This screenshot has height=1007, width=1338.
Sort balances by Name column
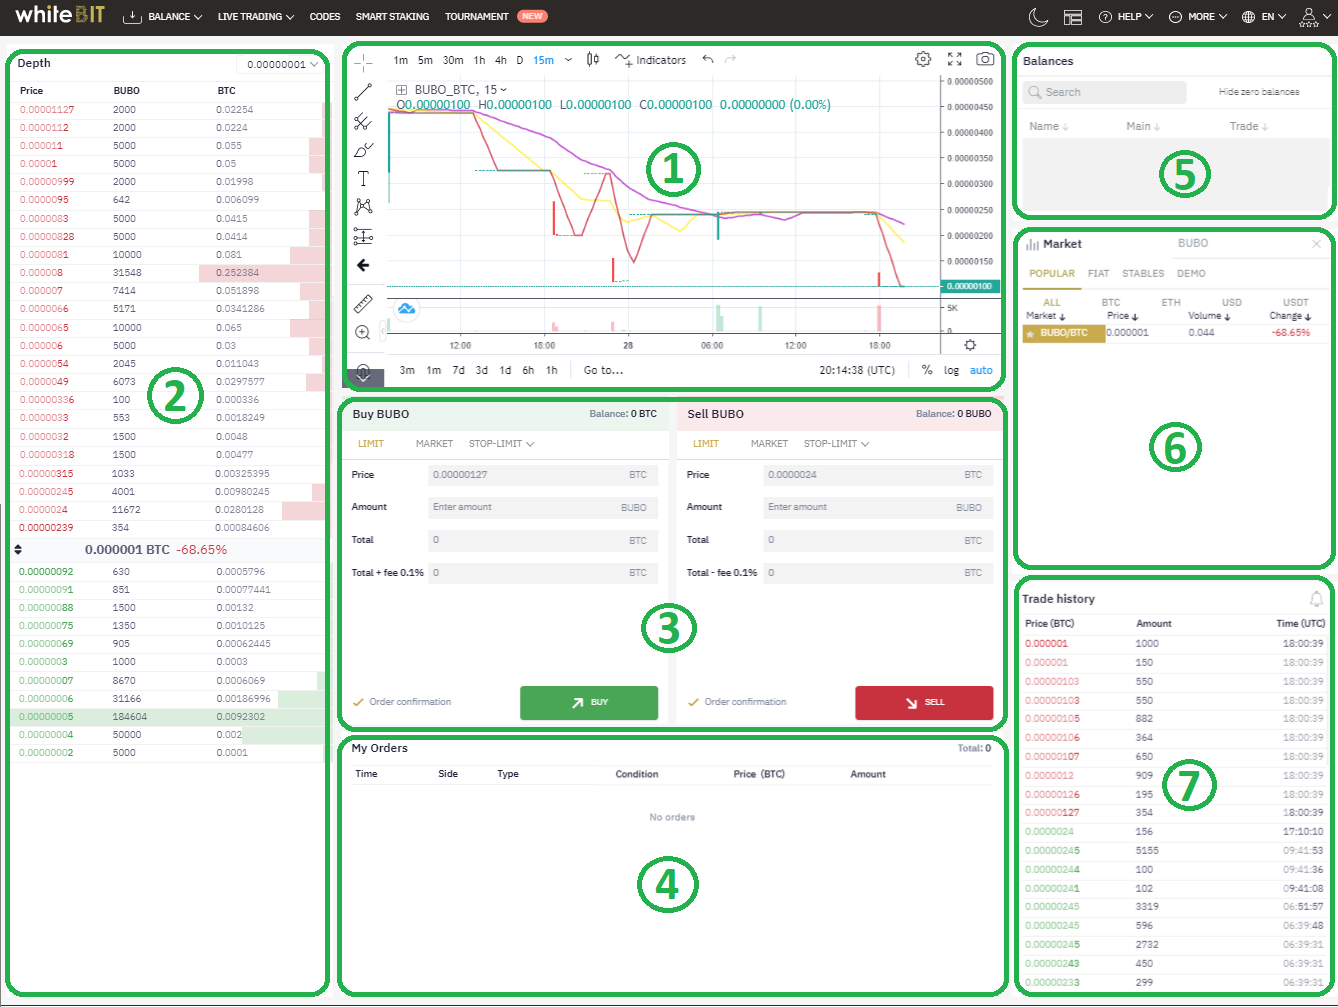pos(1049,126)
